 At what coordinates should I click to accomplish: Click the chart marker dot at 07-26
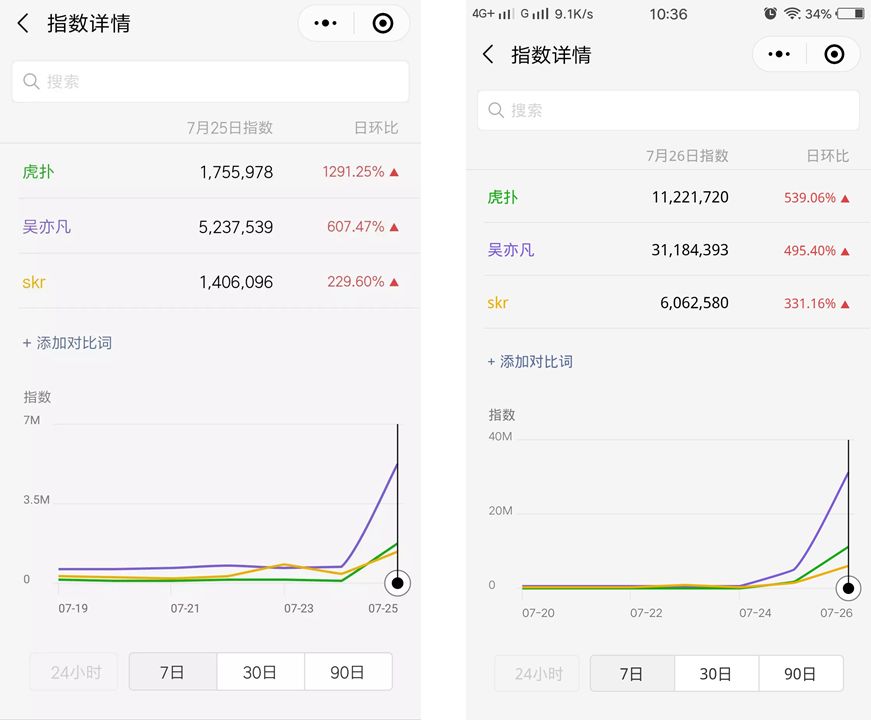pos(848,588)
